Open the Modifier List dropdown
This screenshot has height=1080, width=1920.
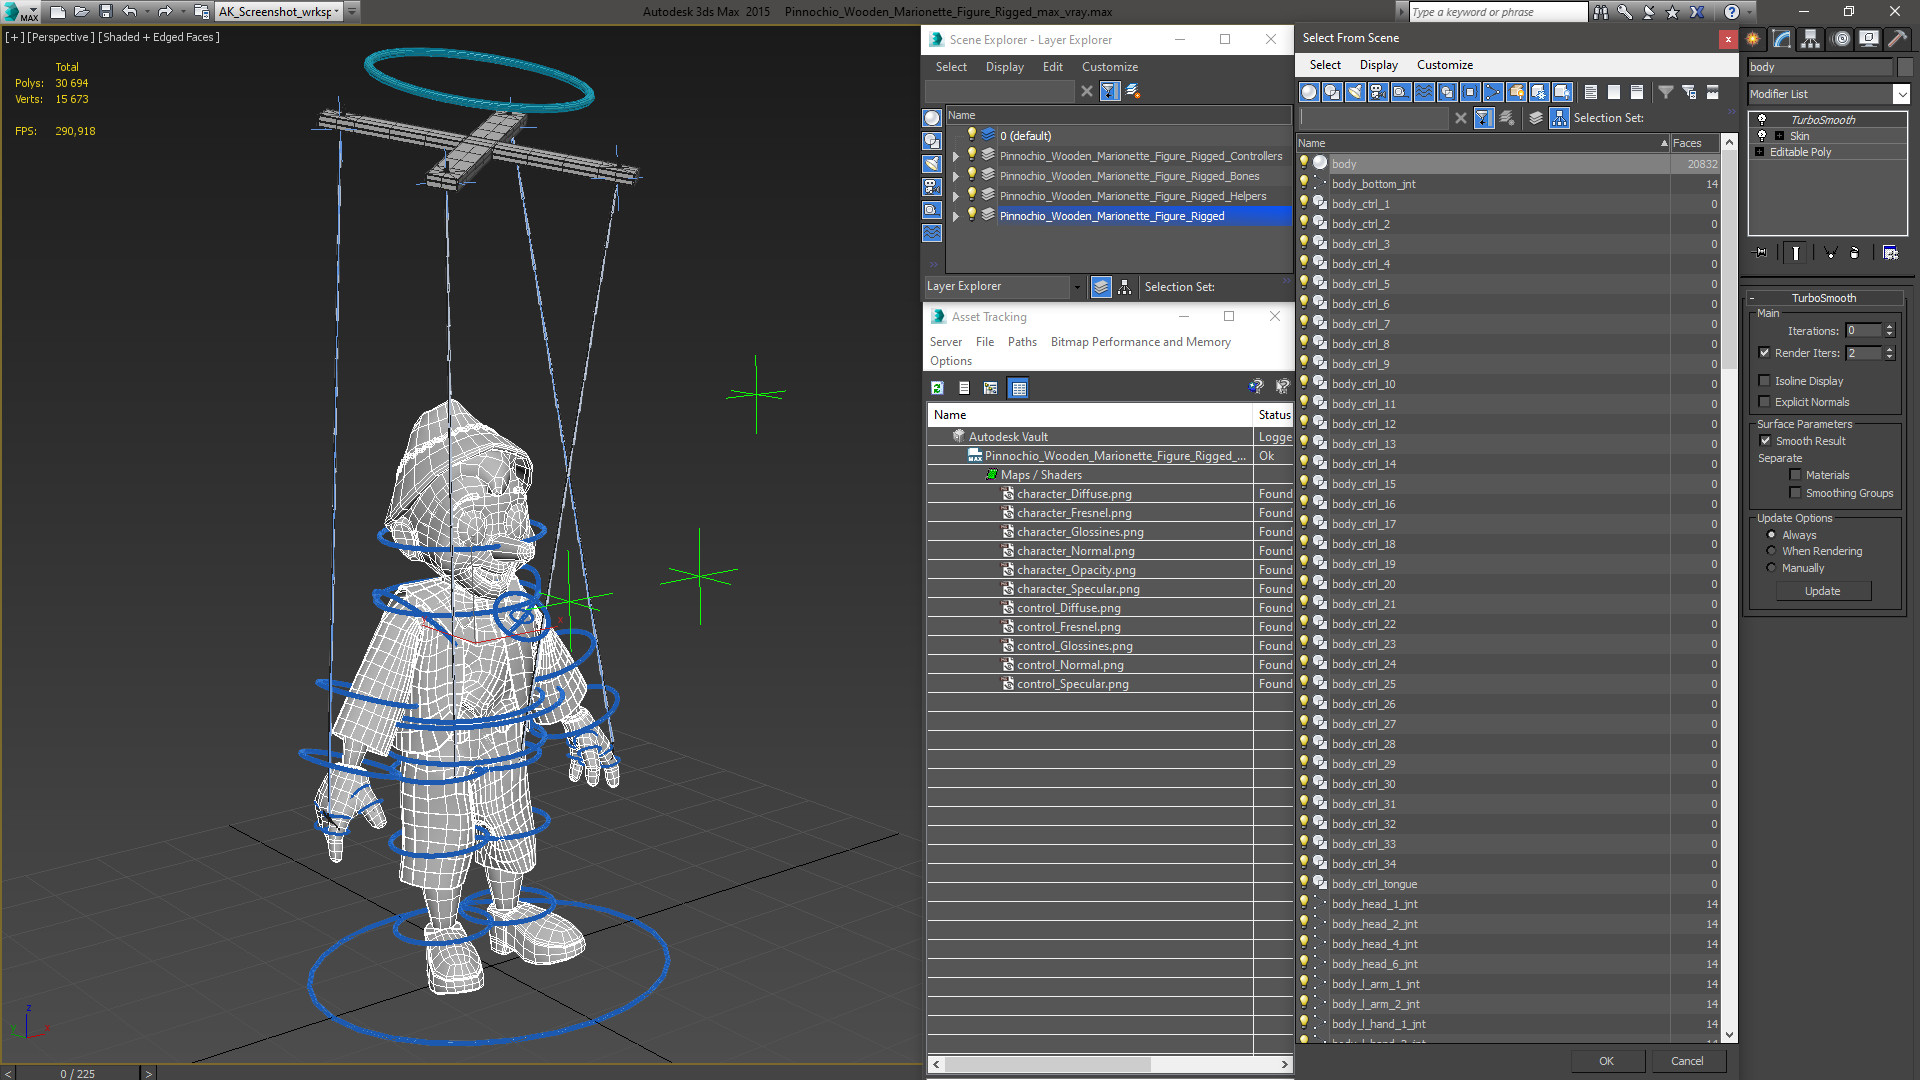click(1900, 94)
